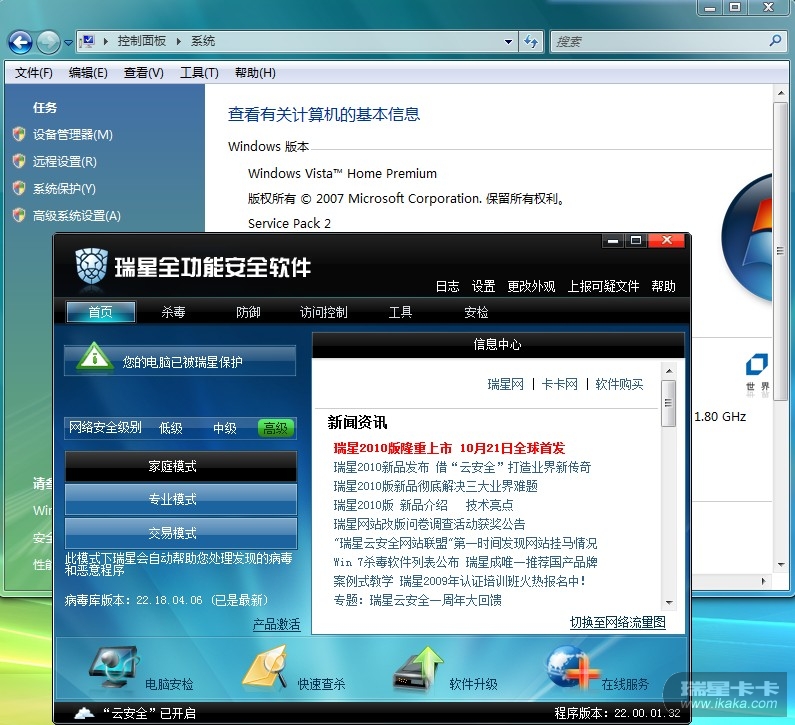The height and width of the screenshot is (725, 795).
Task: Open the 帮助(H) menu in Control Panel
Action: point(255,73)
